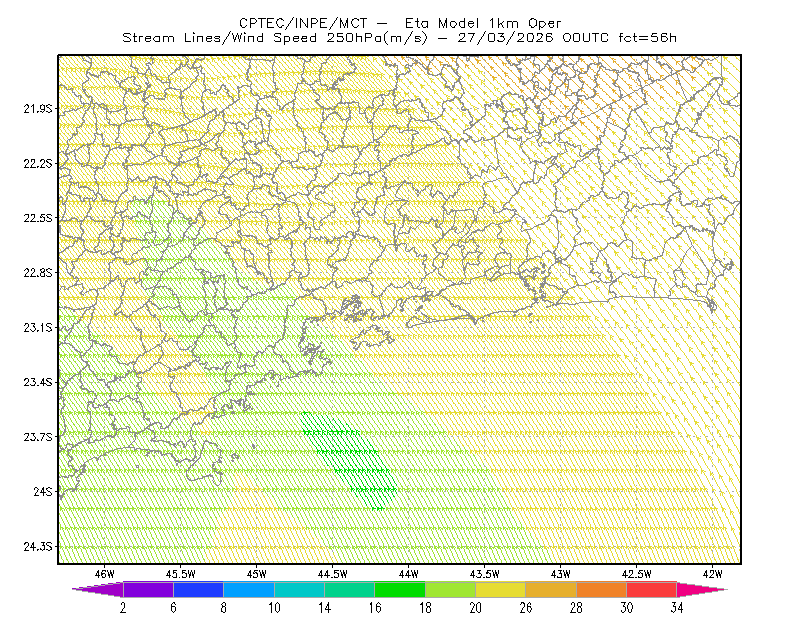The width and height of the screenshot is (800, 618).
Task: Click the 24S latitude axis label
Action: tap(43, 491)
